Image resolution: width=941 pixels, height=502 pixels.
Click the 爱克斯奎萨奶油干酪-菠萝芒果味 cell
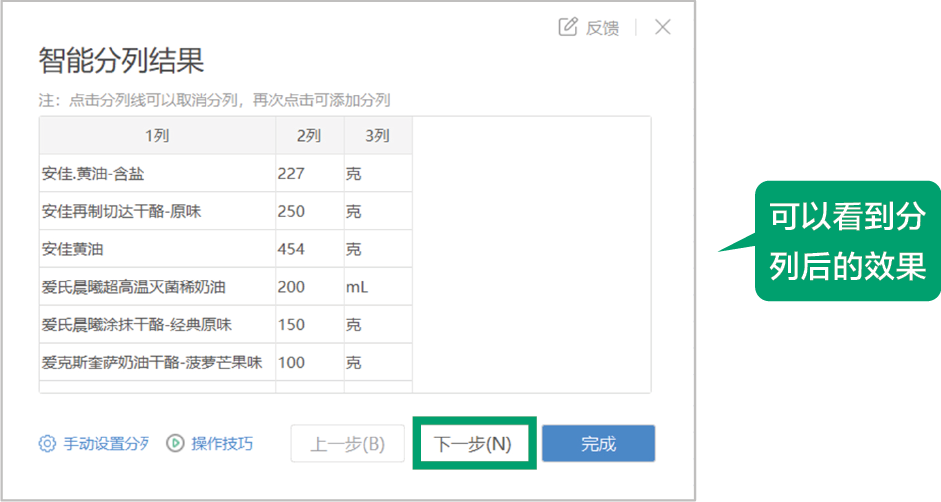152,362
